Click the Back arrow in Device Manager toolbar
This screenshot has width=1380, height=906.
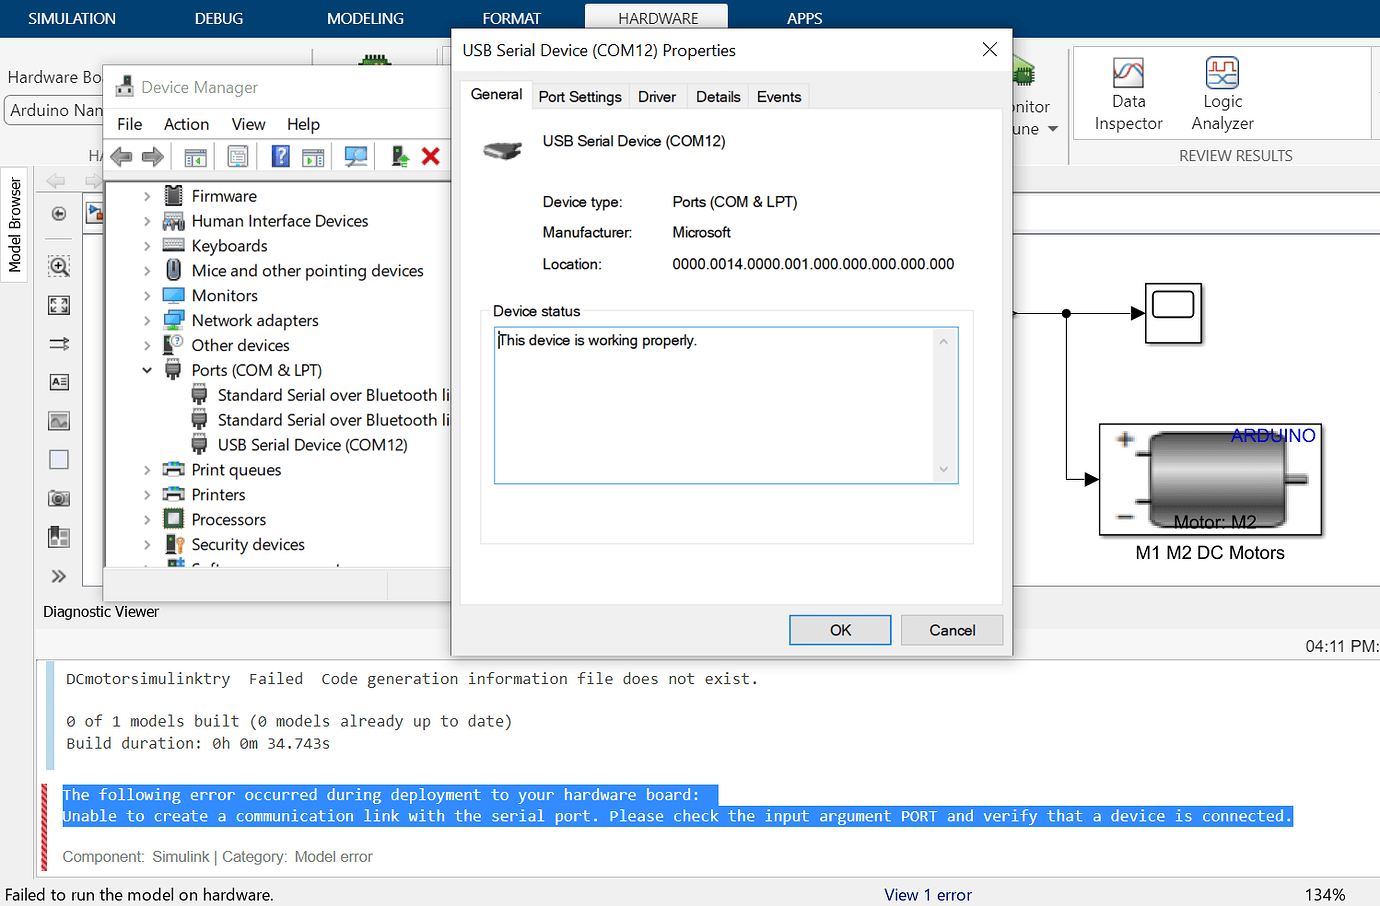121,156
